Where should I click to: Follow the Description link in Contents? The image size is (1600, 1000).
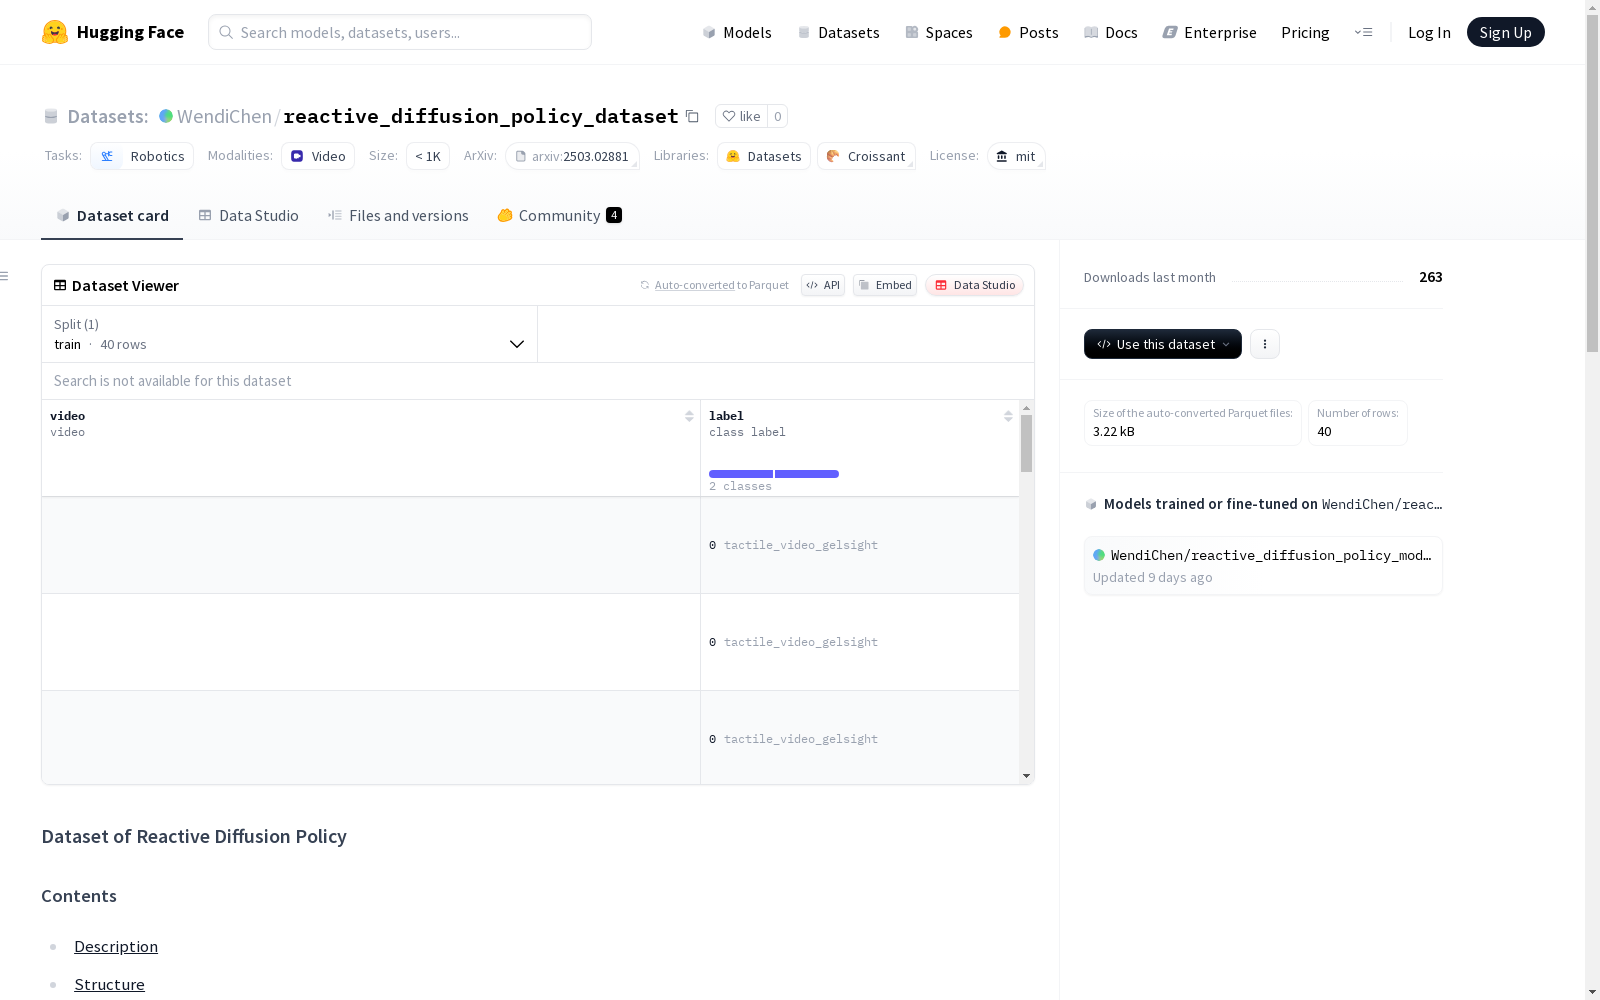(x=116, y=946)
